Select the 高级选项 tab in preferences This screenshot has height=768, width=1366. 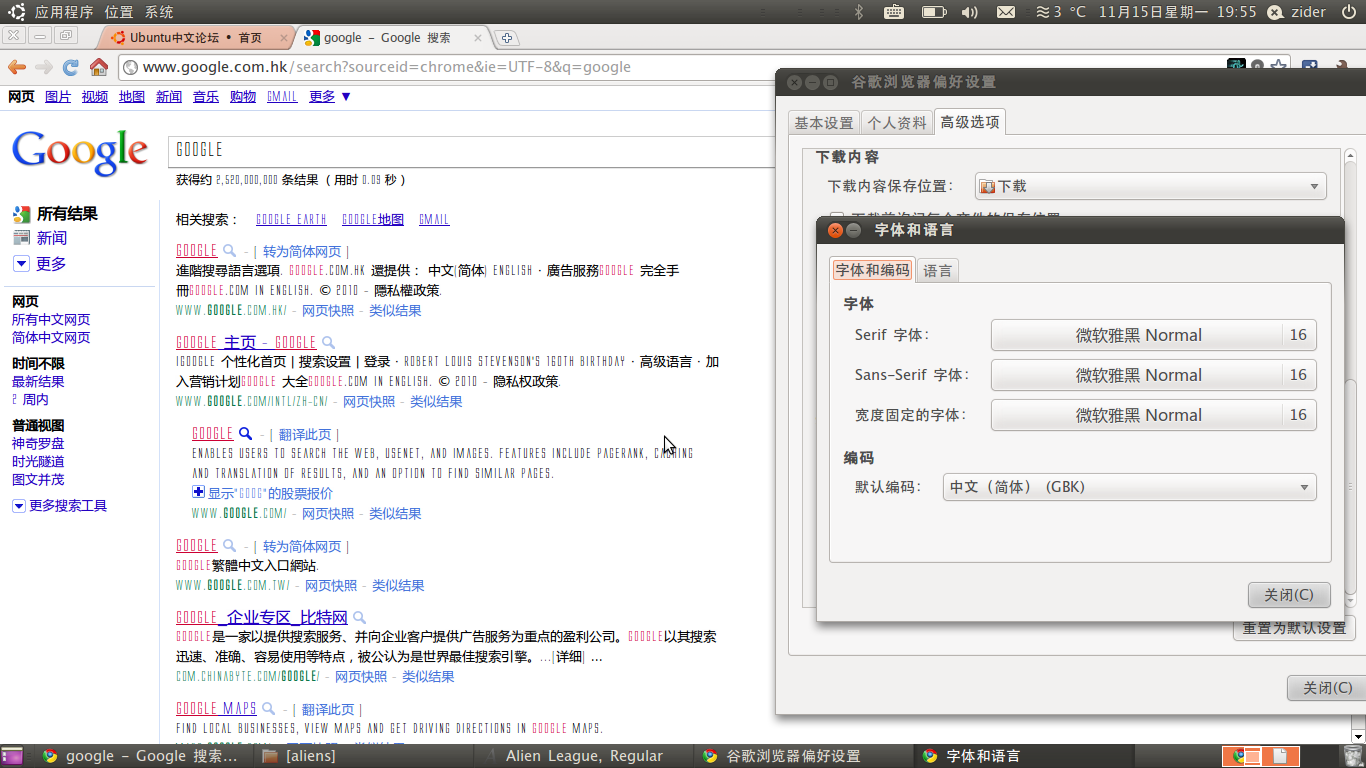coord(970,122)
